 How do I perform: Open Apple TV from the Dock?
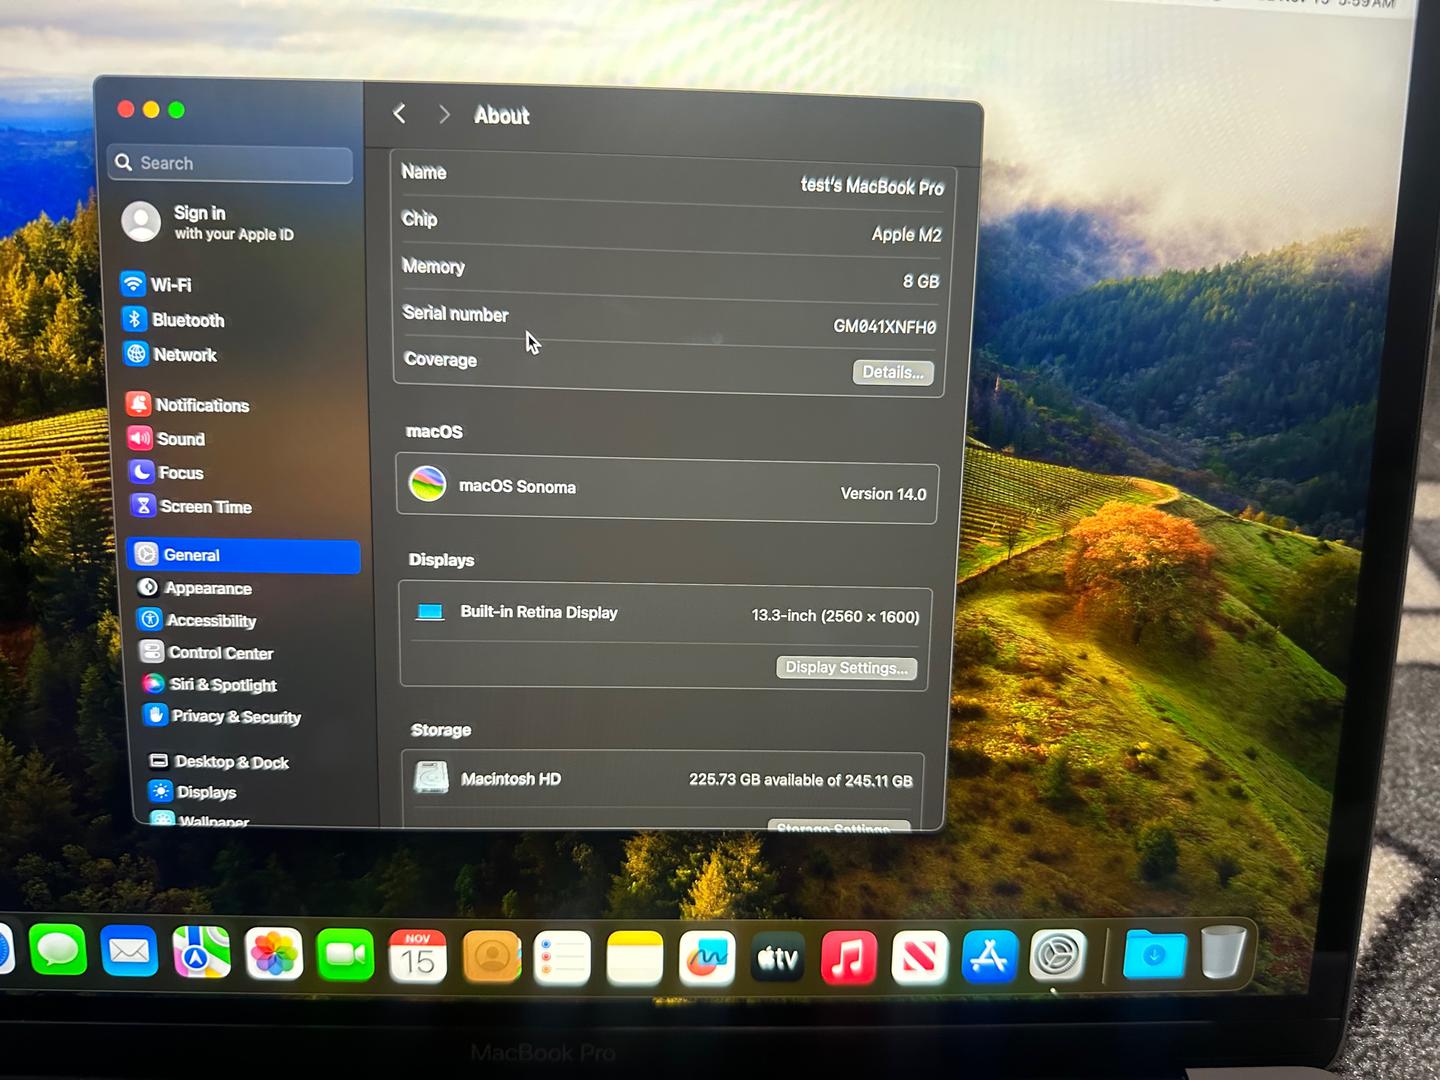pos(778,958)
